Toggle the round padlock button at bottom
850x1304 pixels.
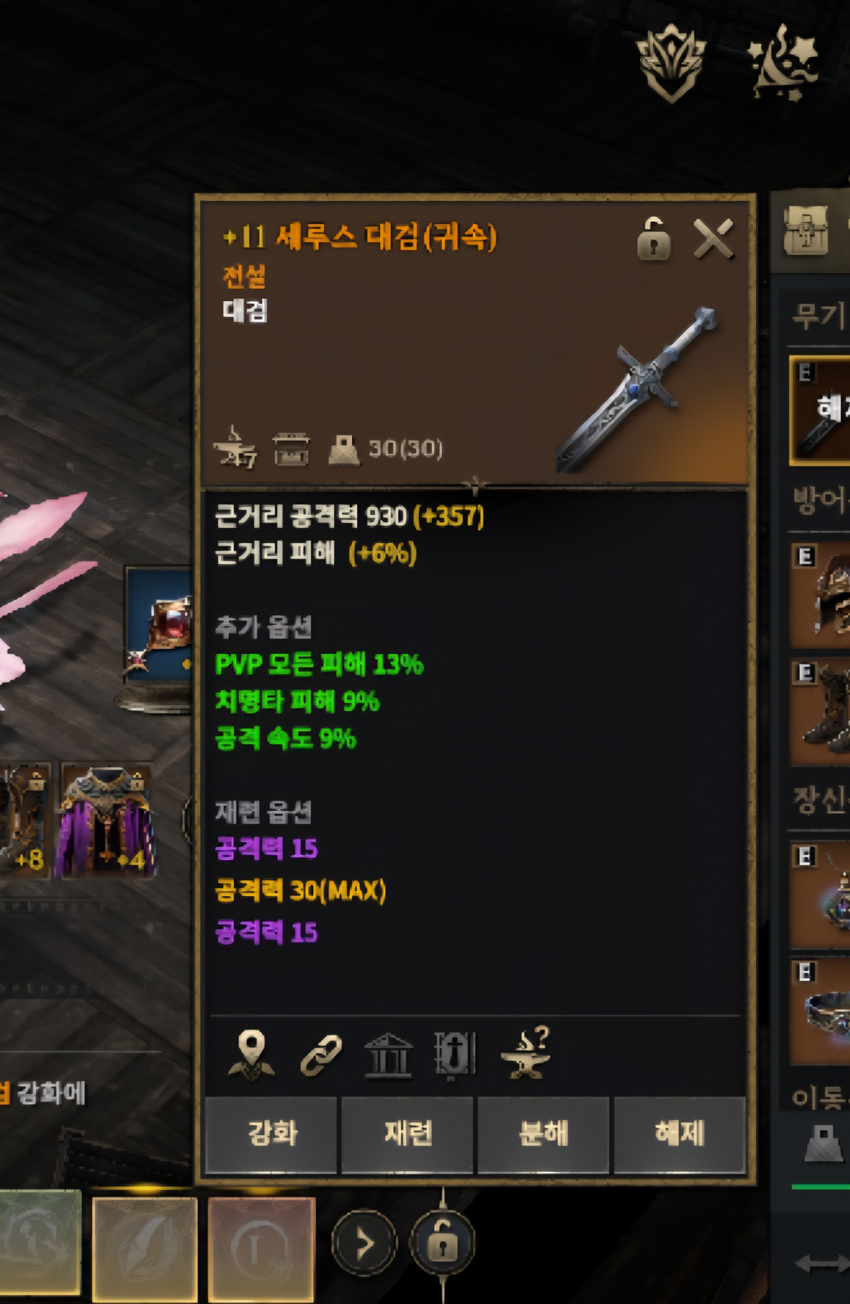click(x=442, y=1243)
